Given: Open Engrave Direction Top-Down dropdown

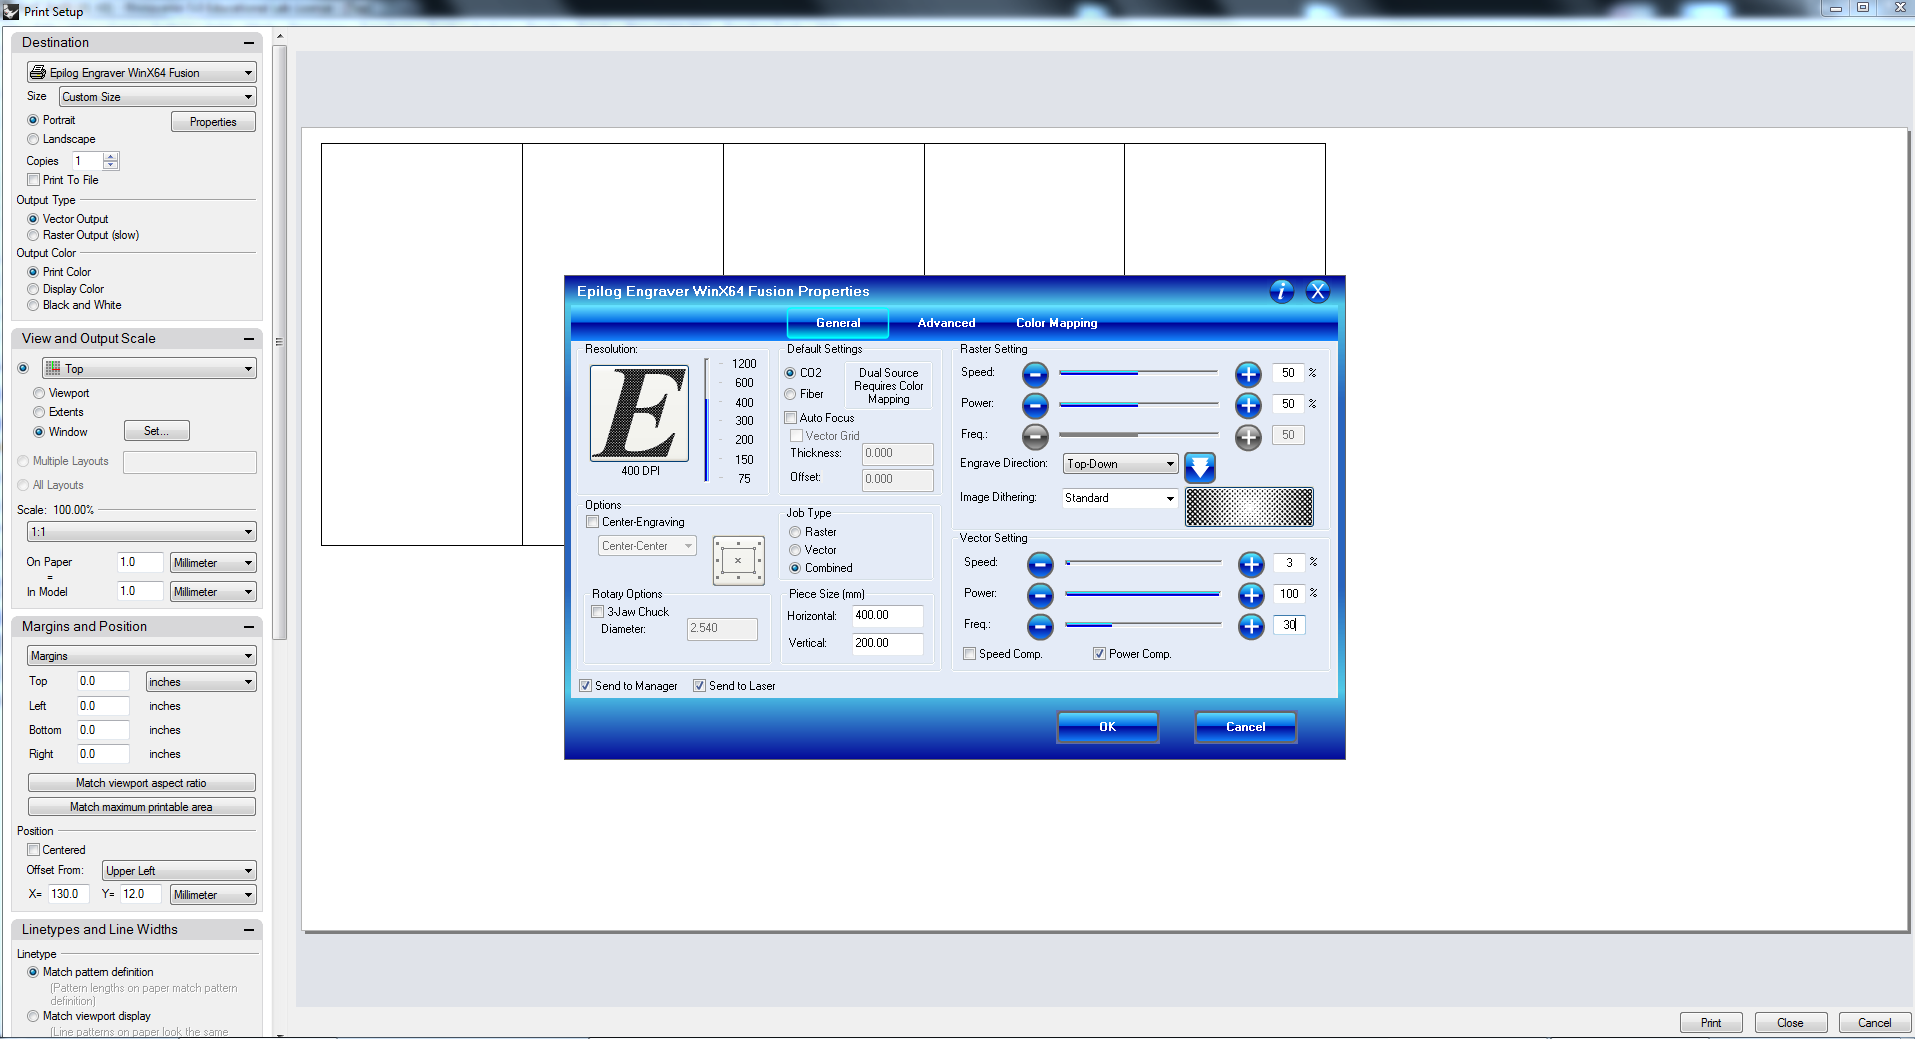Looking at the screenshot, I should tap(1121, 464).
